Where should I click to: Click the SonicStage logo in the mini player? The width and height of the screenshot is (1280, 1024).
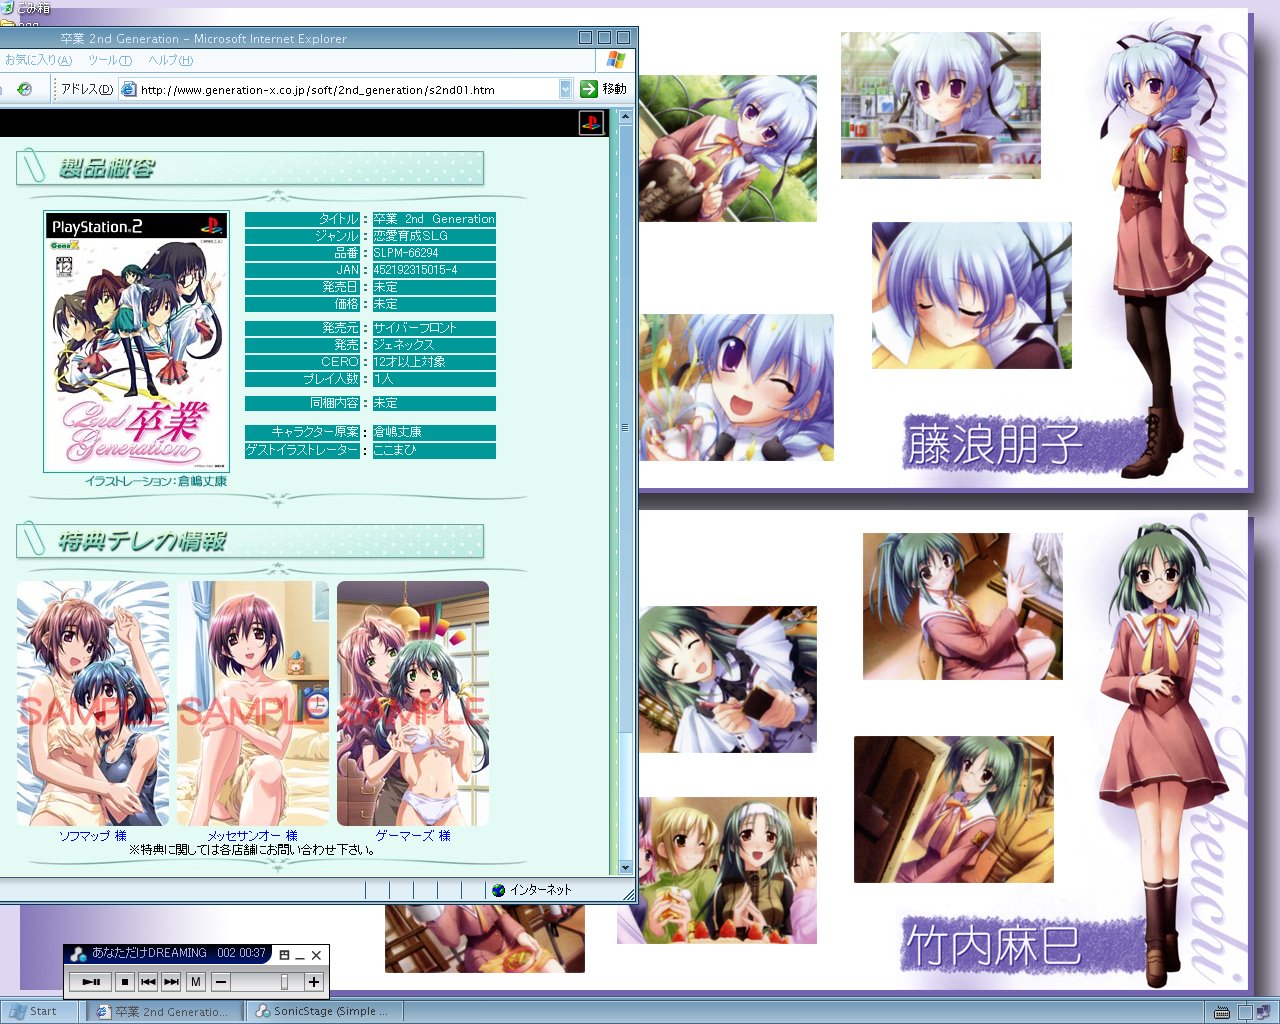point(77,954)
